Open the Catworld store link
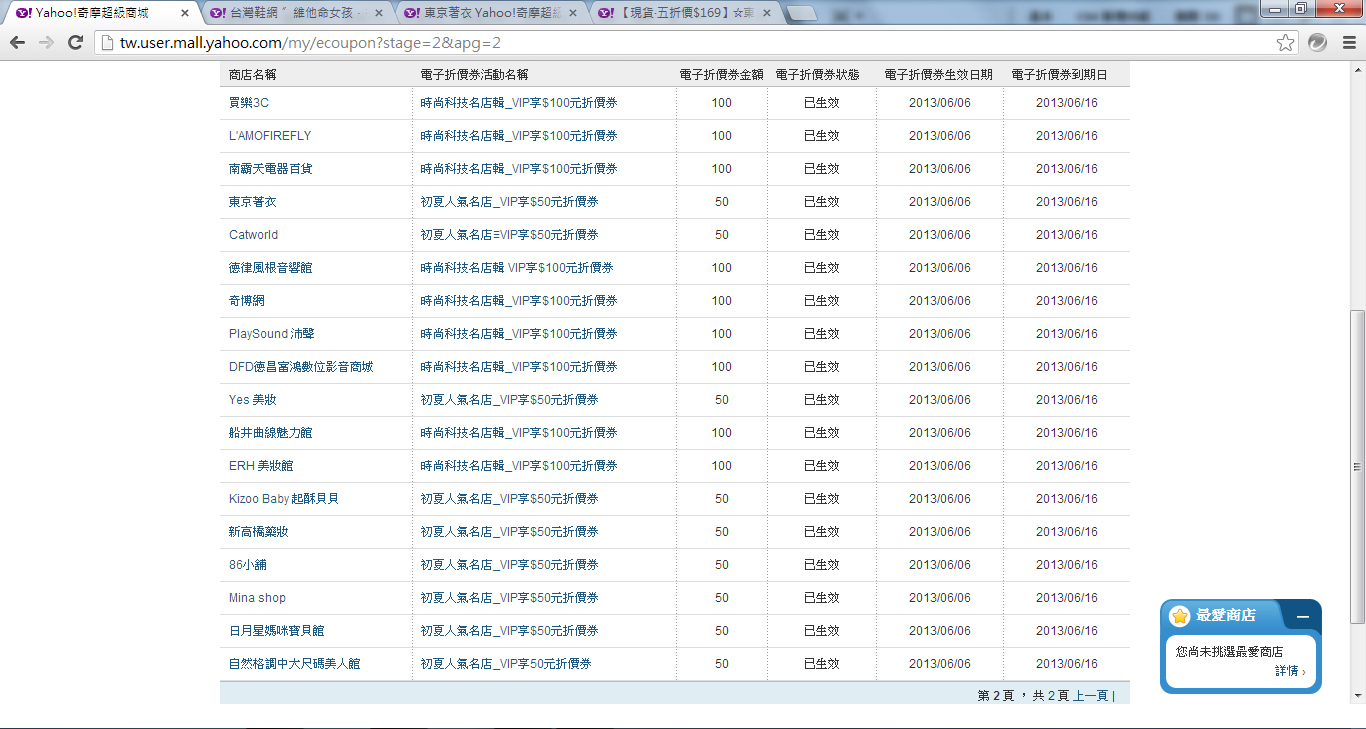The image size is (1366, 729). [253, 235]
